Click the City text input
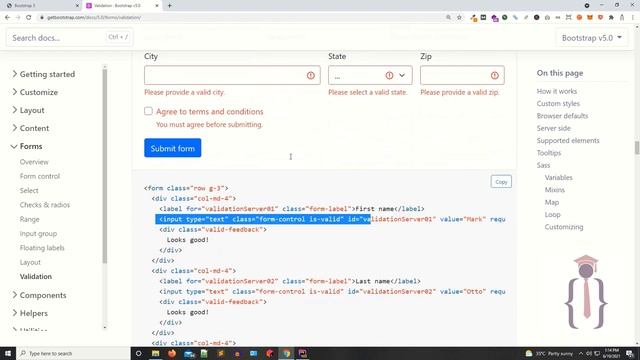 click(x=232, y=75)
